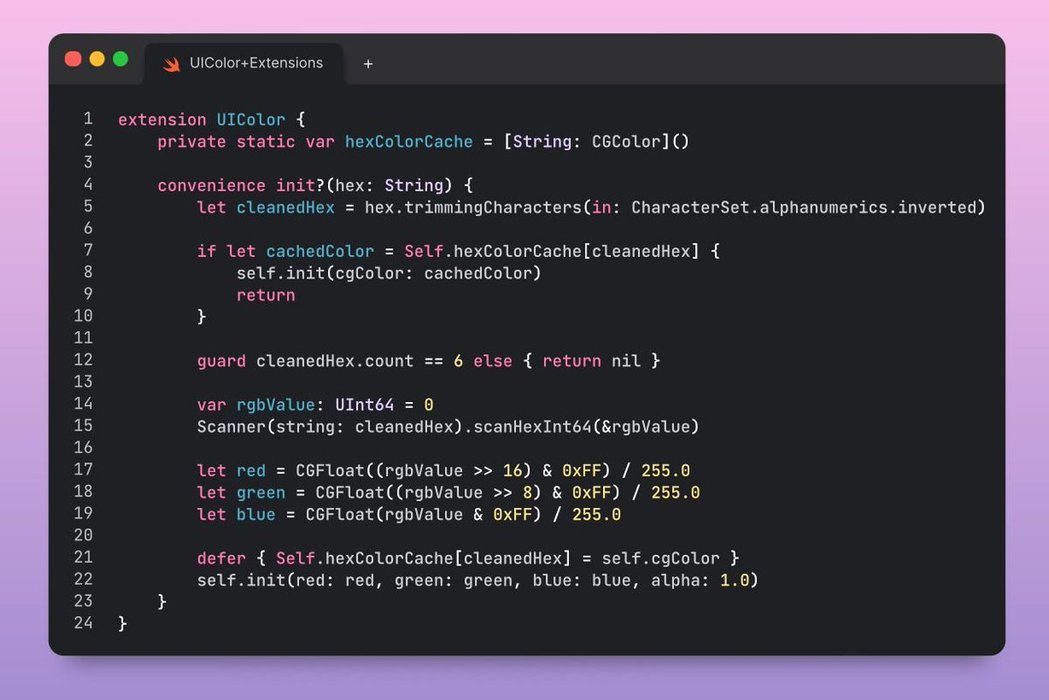Click 'trimmingCharacters' method on line 5
The width and height of the screenshot is (1049, 700).
493,207
